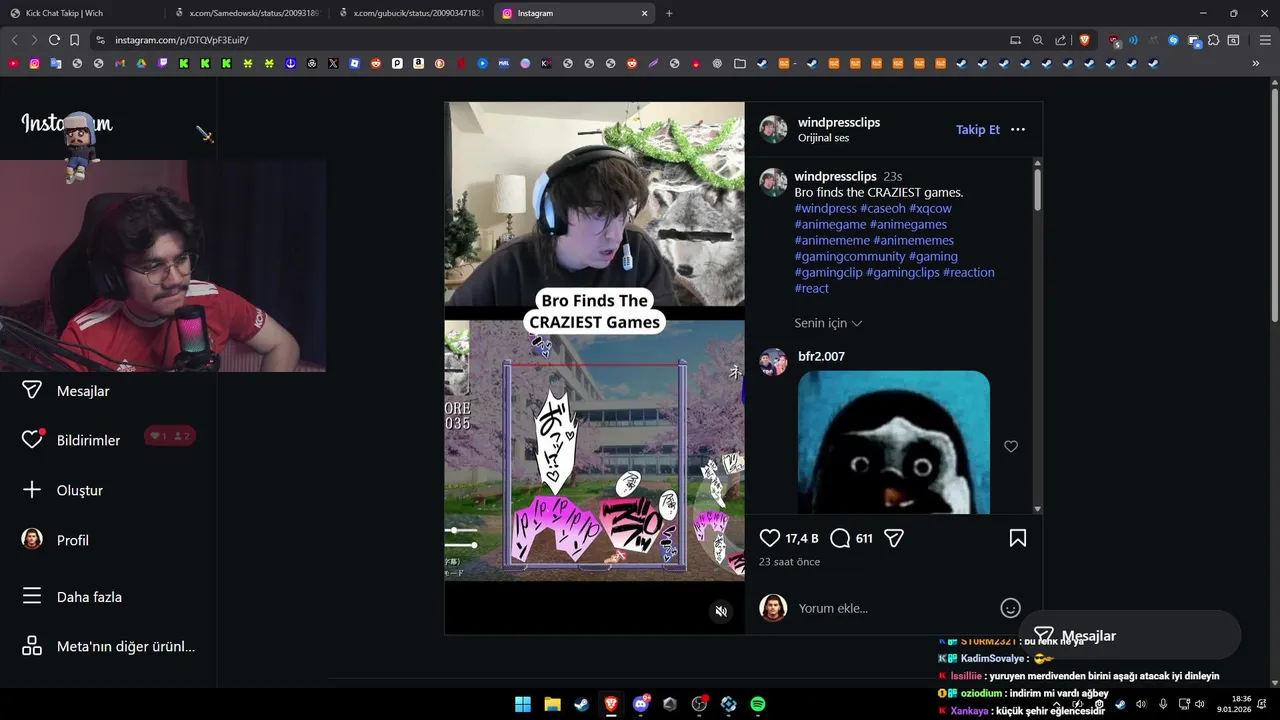This screenshot has width=1280, height=720.
Task: Open the Instagram logo home link
Action: coord(67,124)
